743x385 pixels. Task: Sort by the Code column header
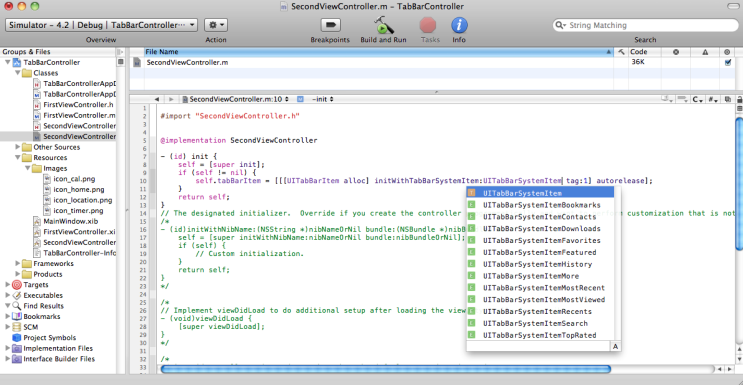644,52
